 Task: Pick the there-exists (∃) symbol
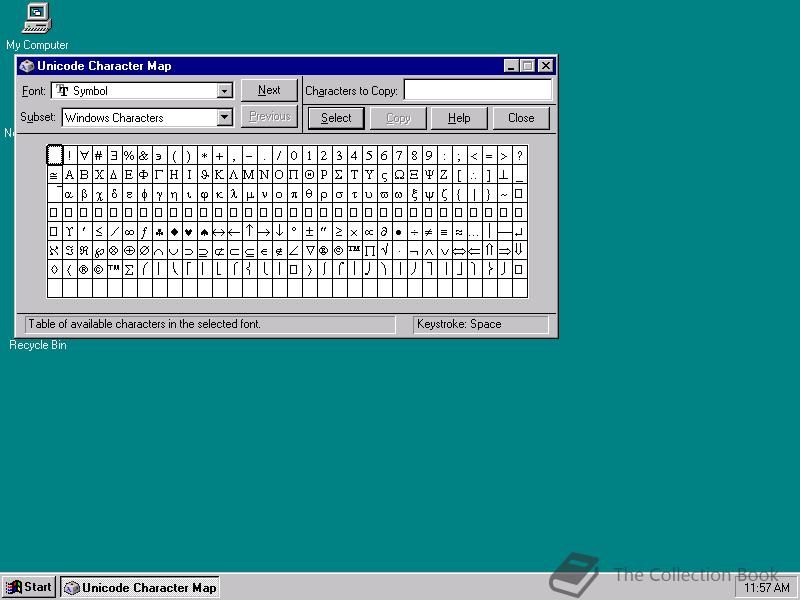tap(114, 156)
